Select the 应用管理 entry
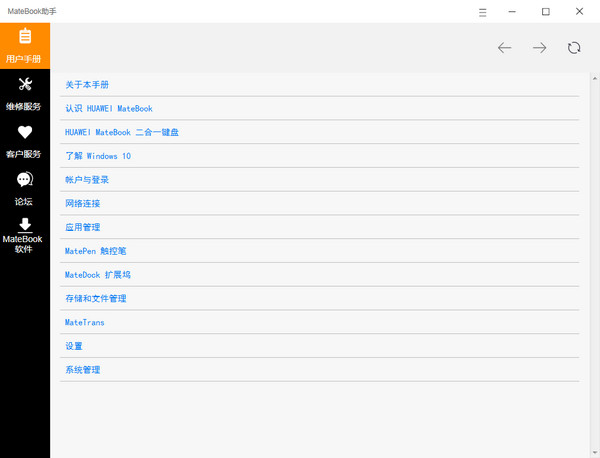This screenshot has width=600, height=458. [83, 228]
